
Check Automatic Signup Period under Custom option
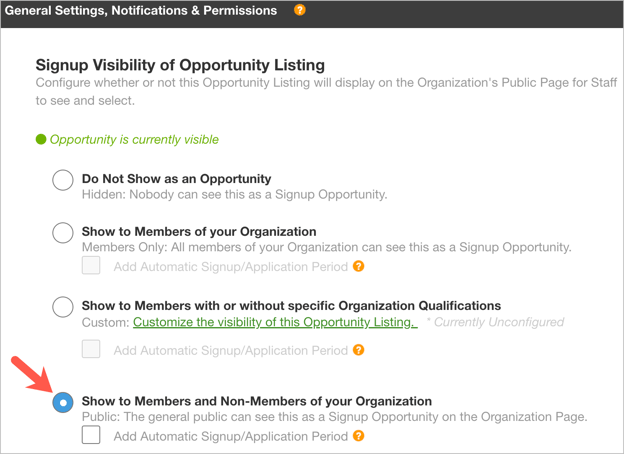point(91,349)
